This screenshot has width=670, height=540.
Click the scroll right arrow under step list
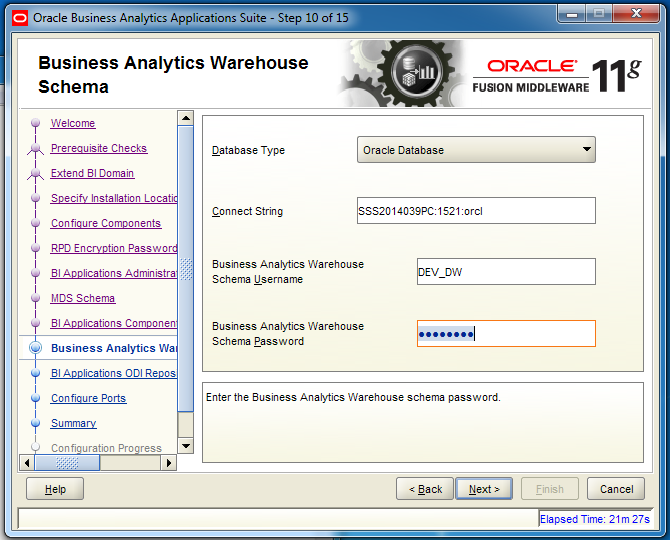click(169, 463)
